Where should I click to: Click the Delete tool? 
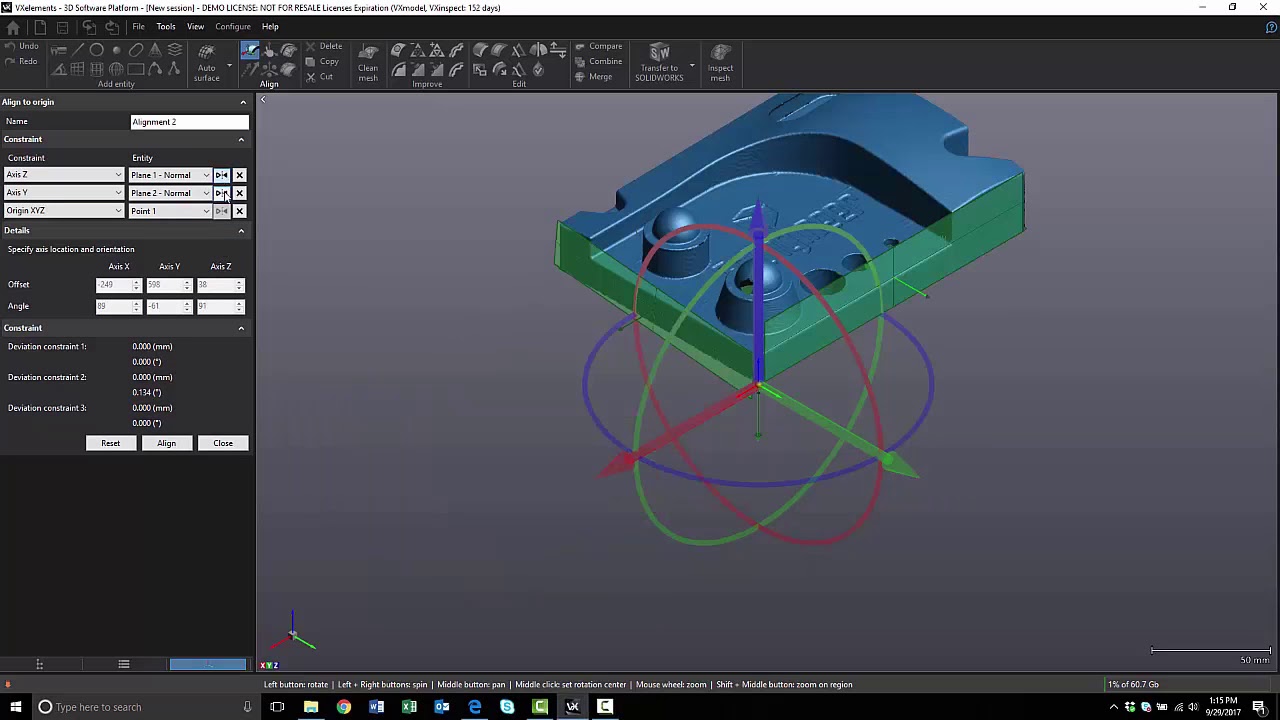click(x=324, y=46)
